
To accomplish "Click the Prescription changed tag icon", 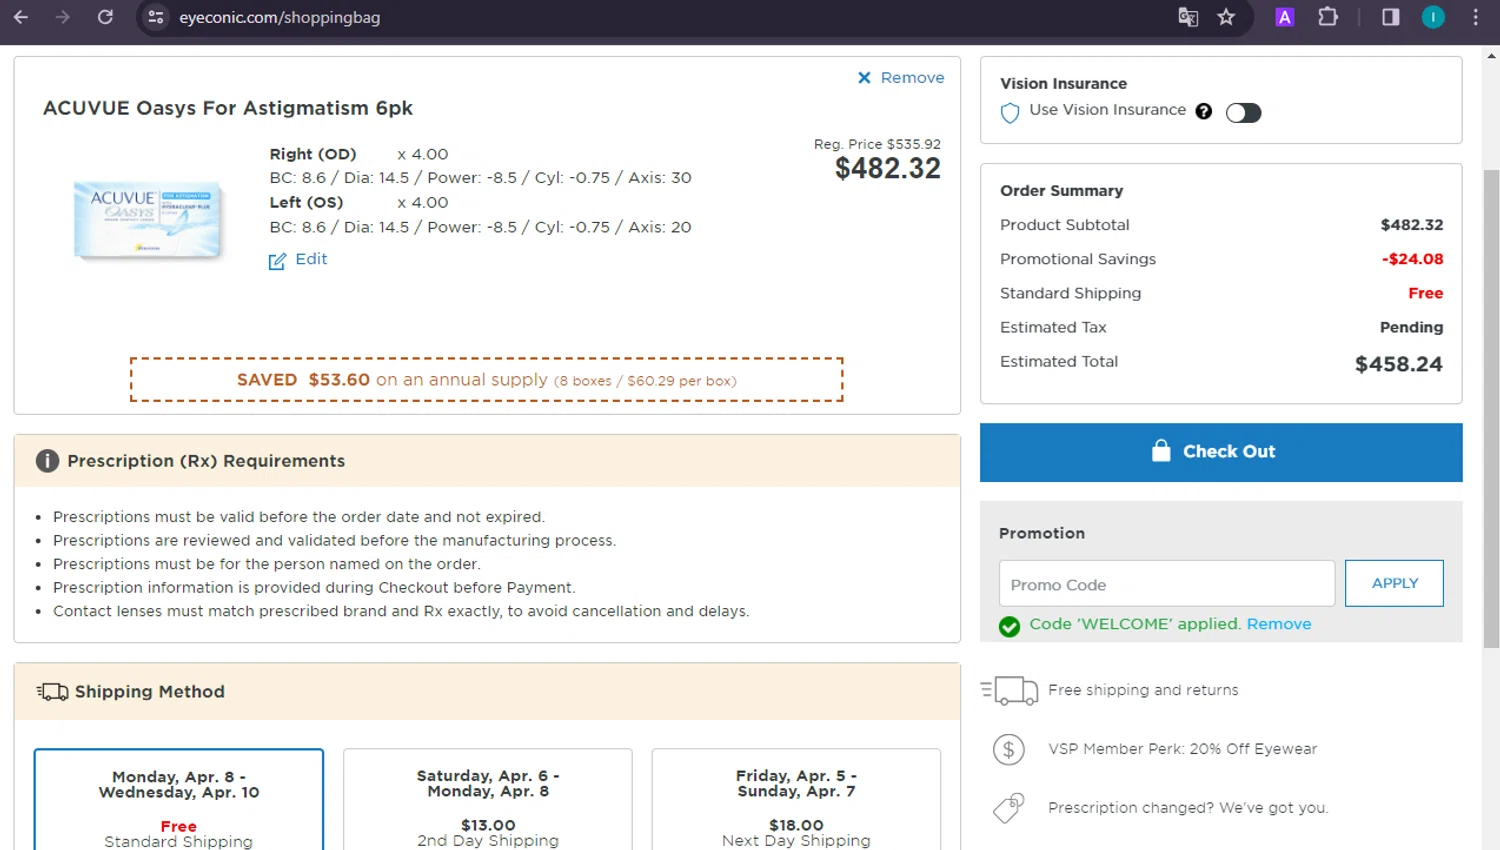I will pyautogui.click(x=1009, y=808).
